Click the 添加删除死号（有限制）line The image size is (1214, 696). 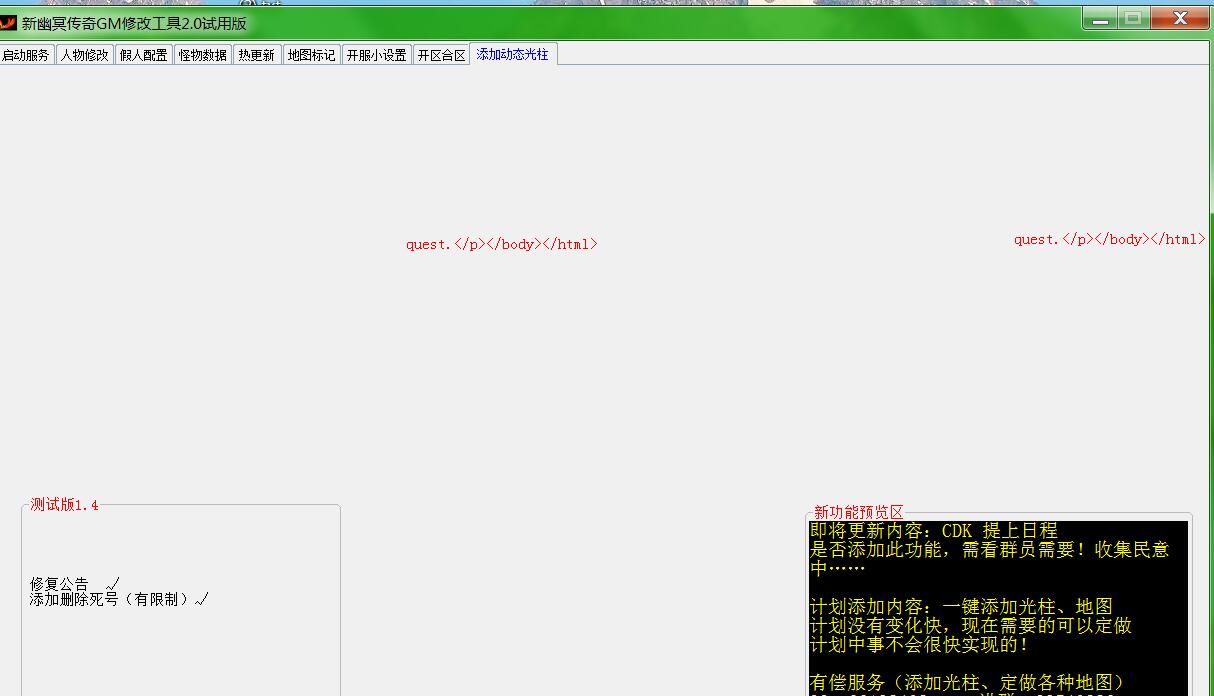point(110,599)
